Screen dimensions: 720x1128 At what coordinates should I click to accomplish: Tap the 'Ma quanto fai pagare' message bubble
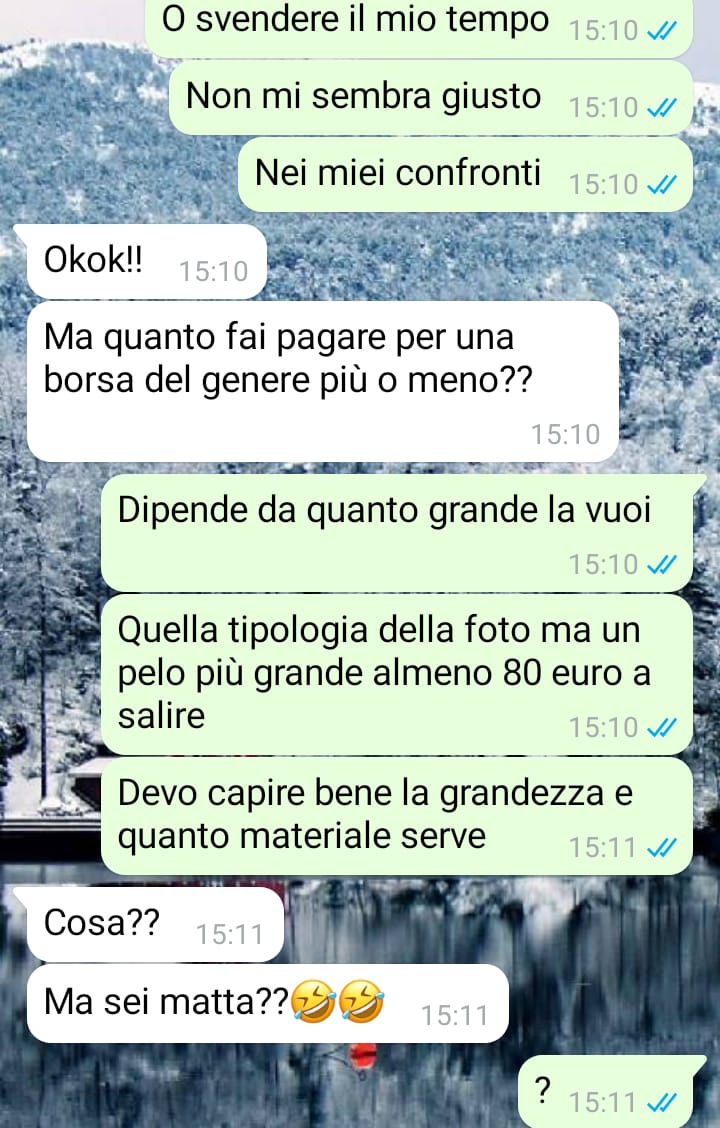click(323, 381)
